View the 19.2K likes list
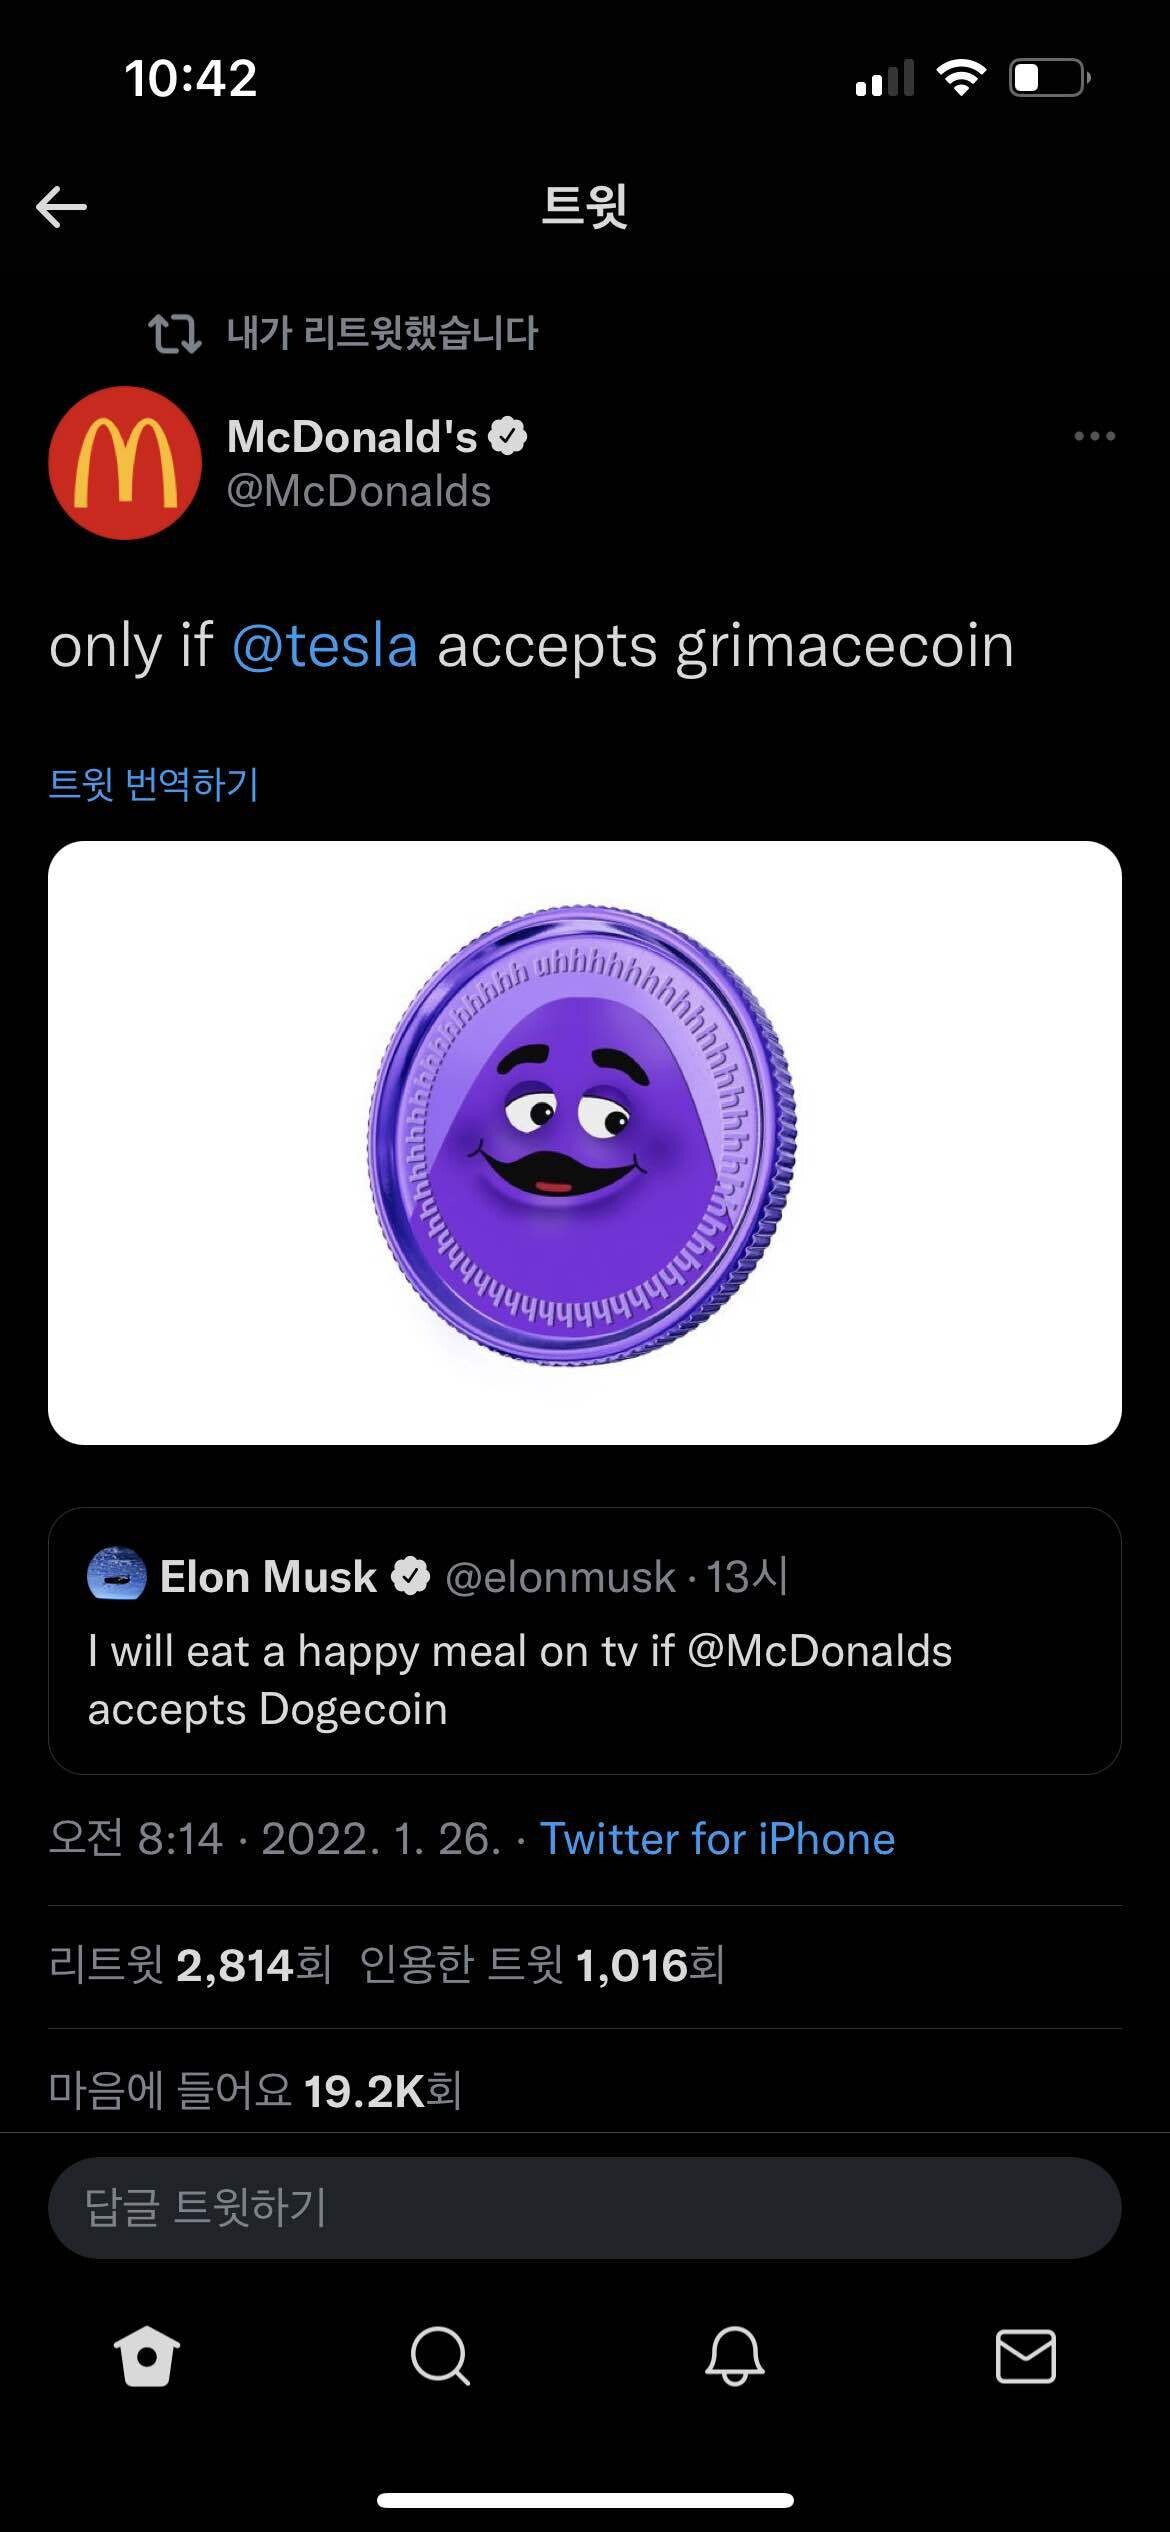 [x=255, y=2091]
